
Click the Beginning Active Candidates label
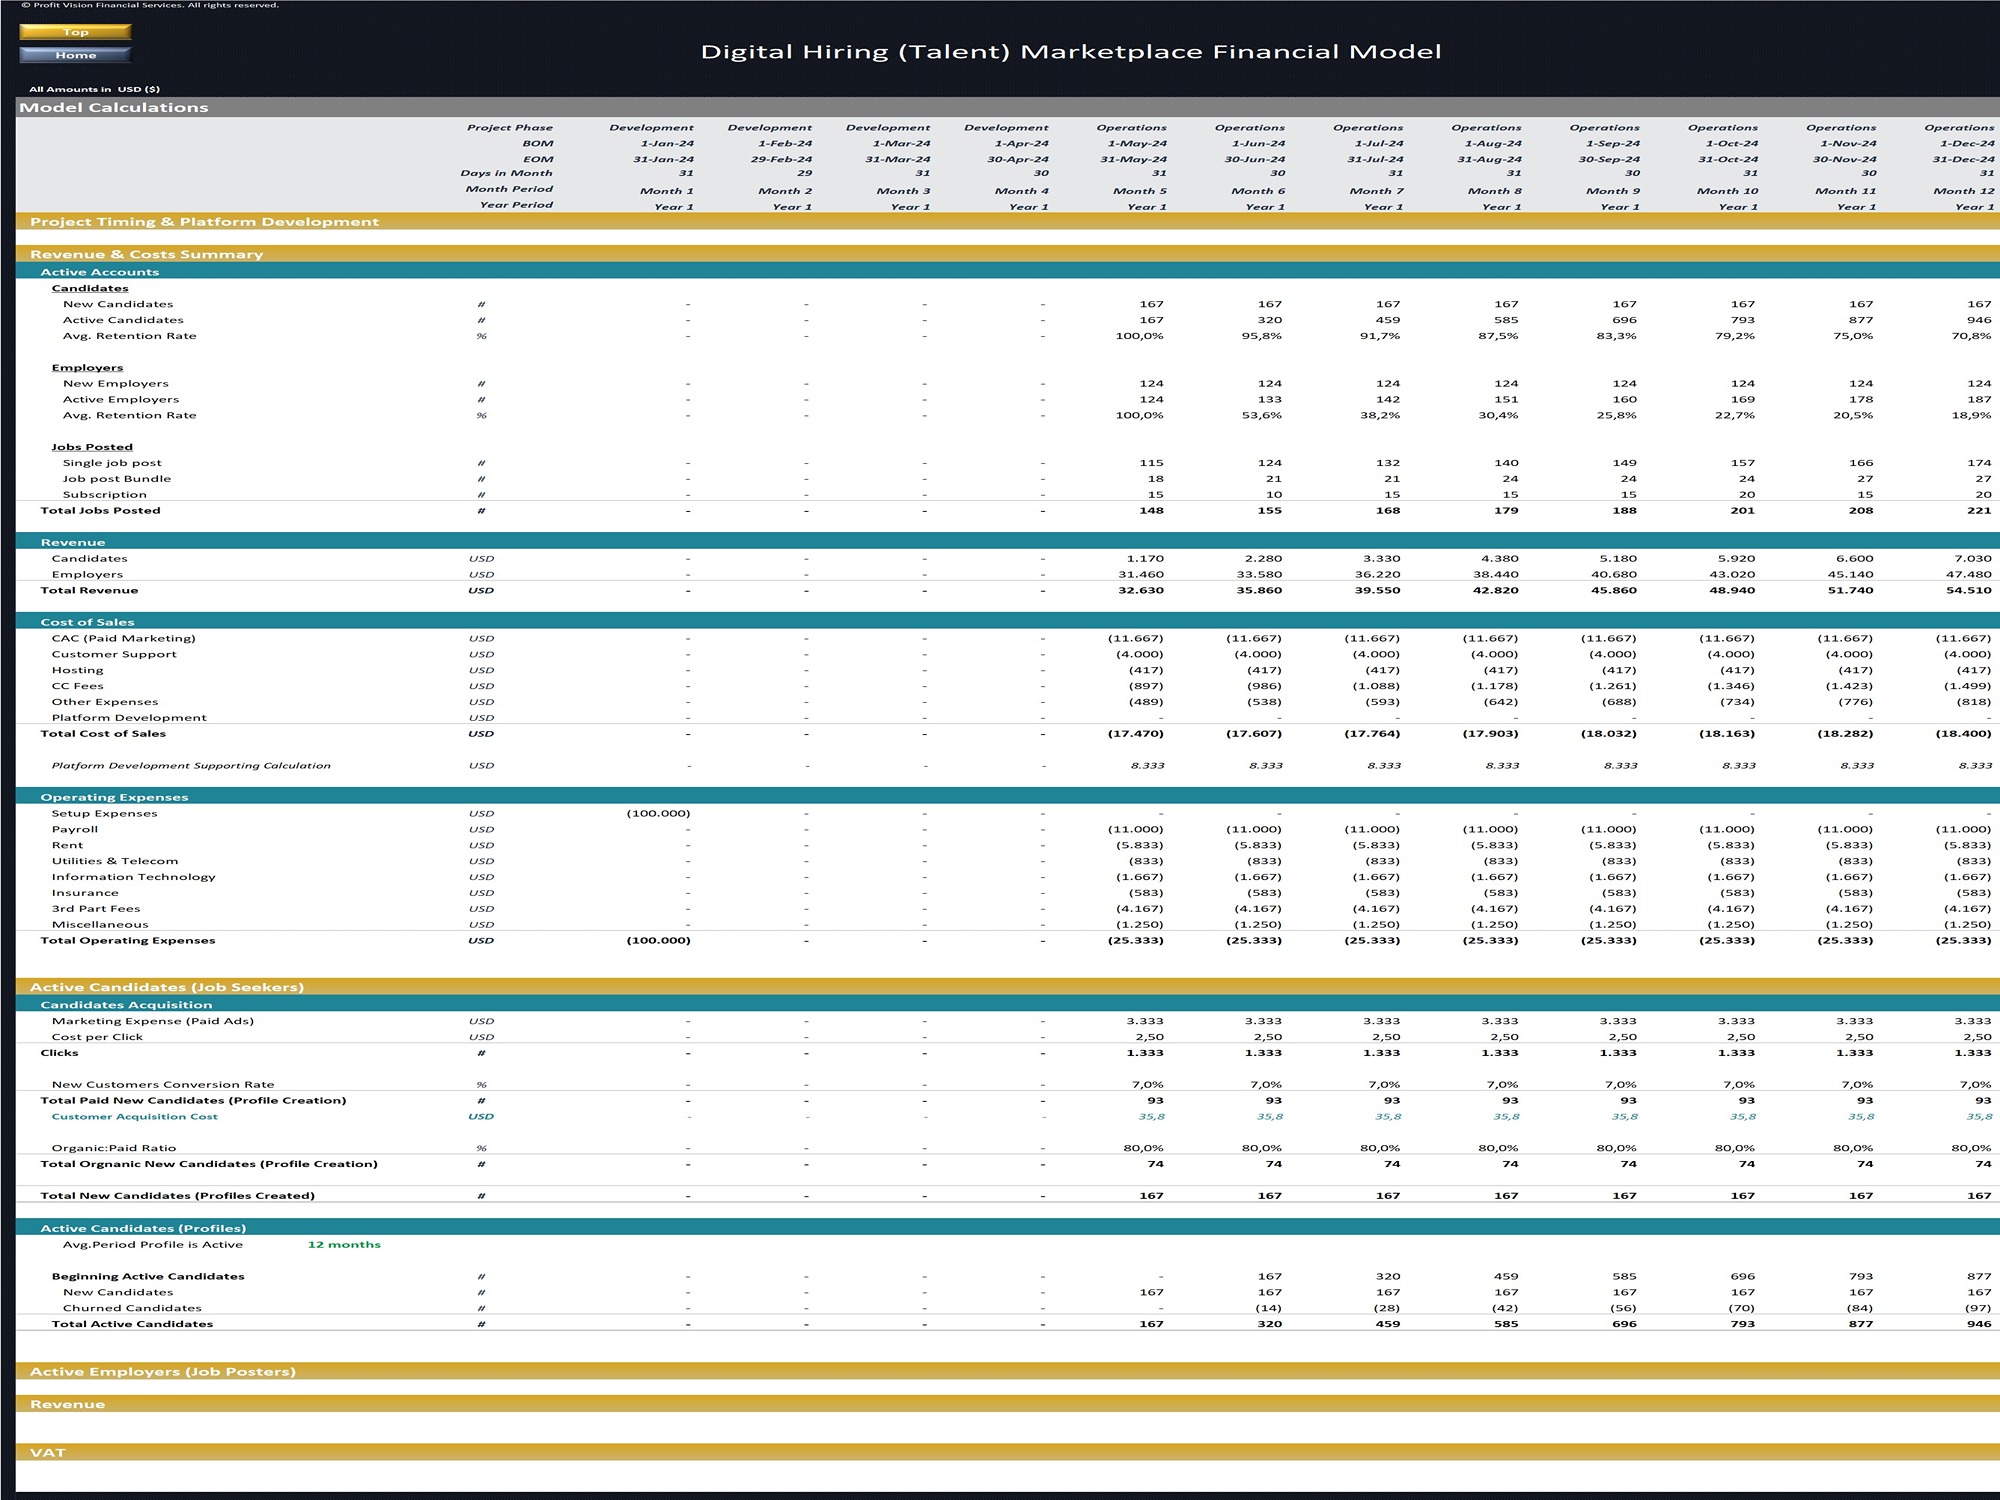click(x=148, y=1276)
